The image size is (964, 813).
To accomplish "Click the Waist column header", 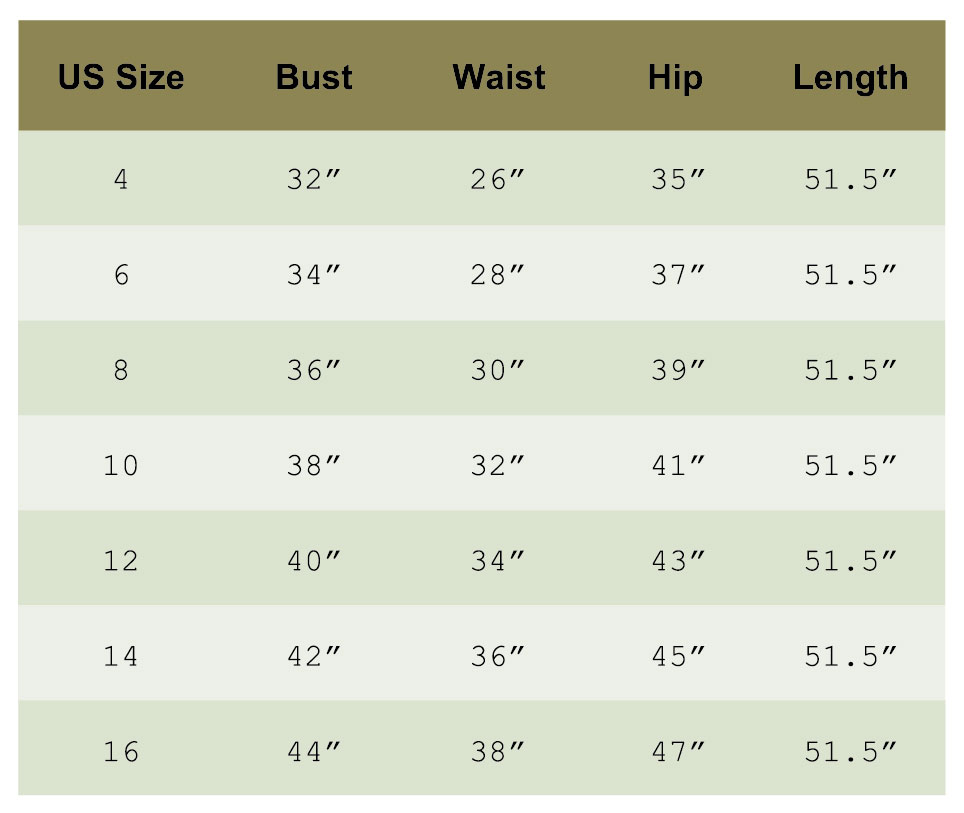I will click(498, 77).
